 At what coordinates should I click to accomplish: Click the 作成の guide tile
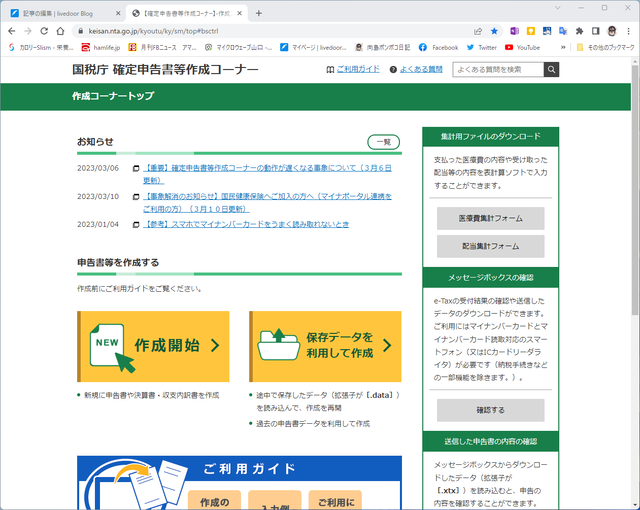click(x=214, y=501)
